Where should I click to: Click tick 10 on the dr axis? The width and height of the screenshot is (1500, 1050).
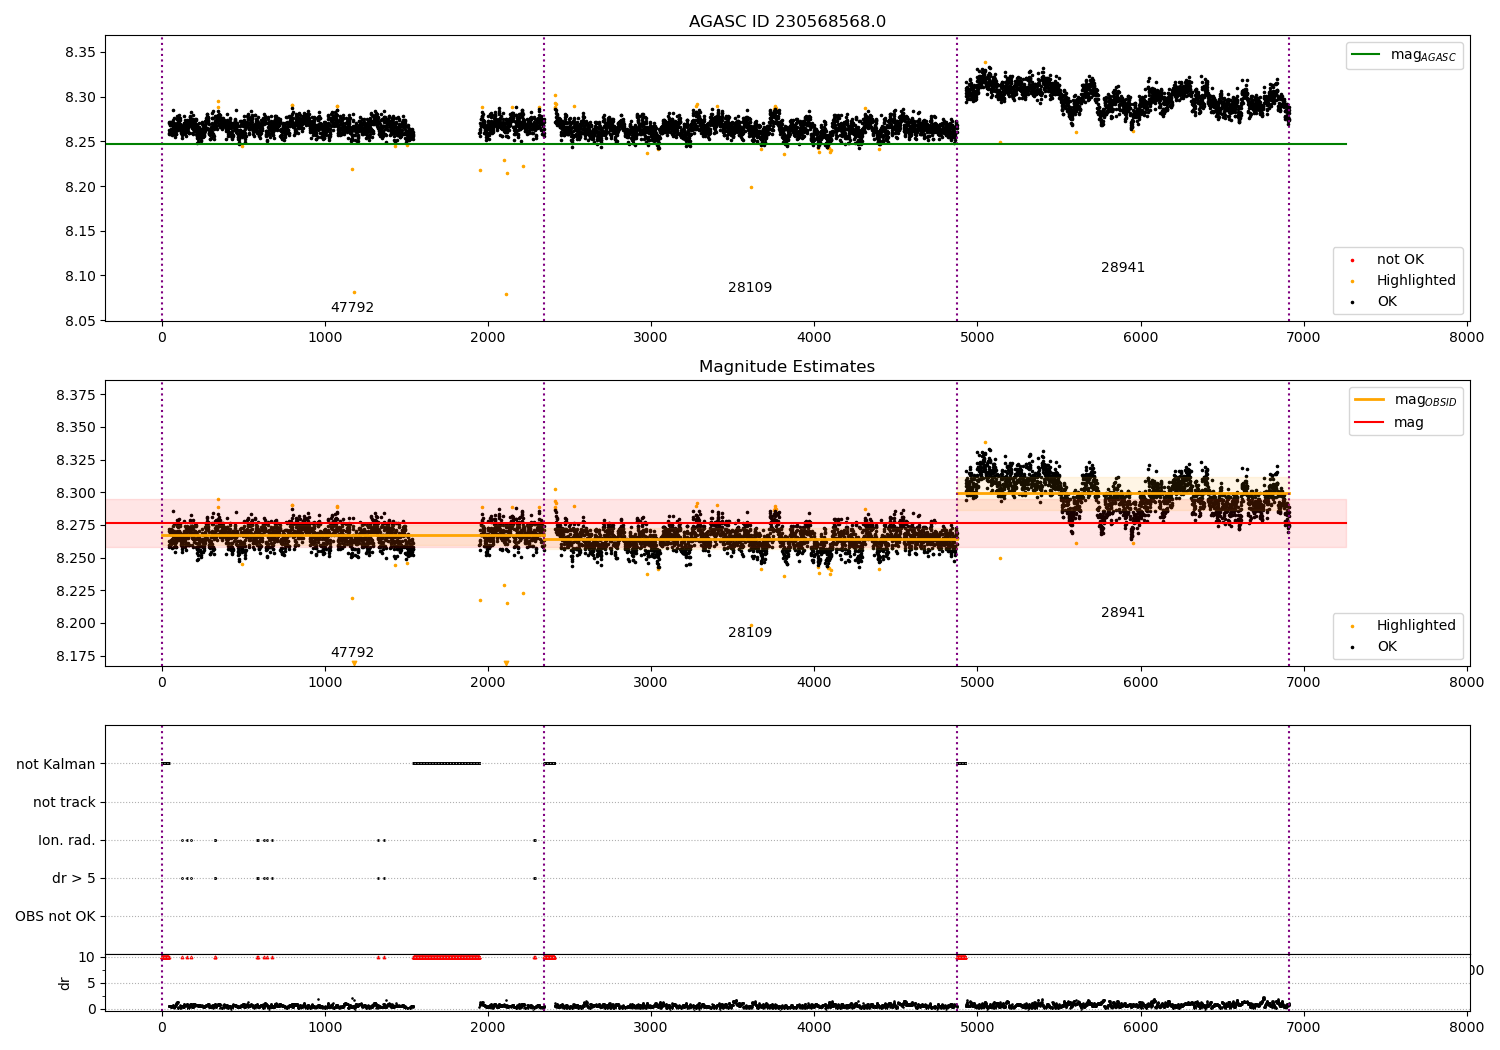[87, 957]
